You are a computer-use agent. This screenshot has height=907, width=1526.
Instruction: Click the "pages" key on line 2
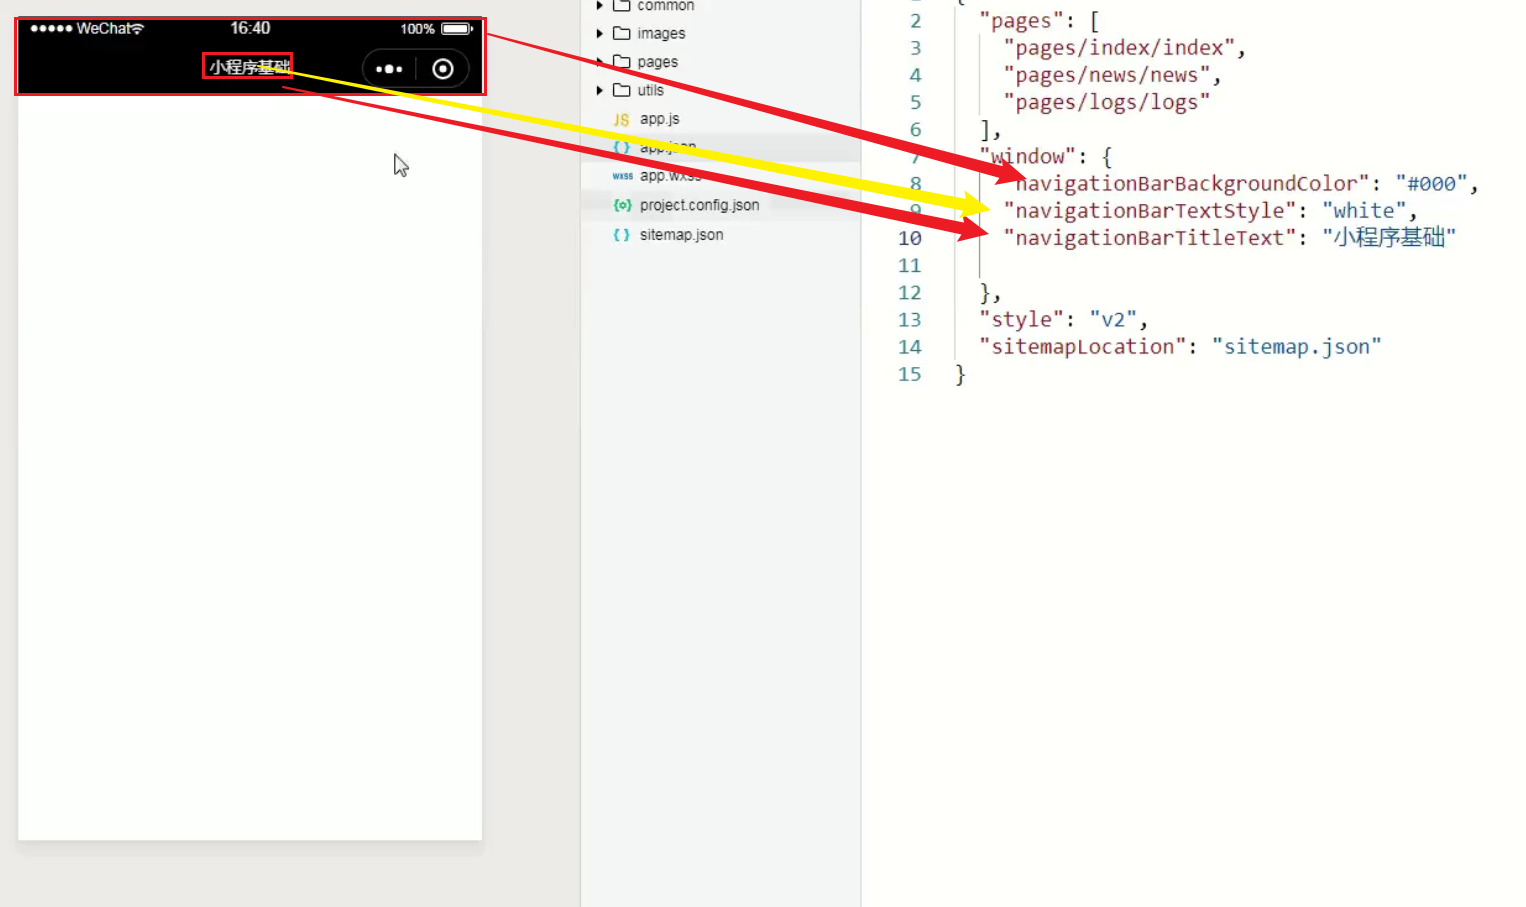(x=1021, y=21)
